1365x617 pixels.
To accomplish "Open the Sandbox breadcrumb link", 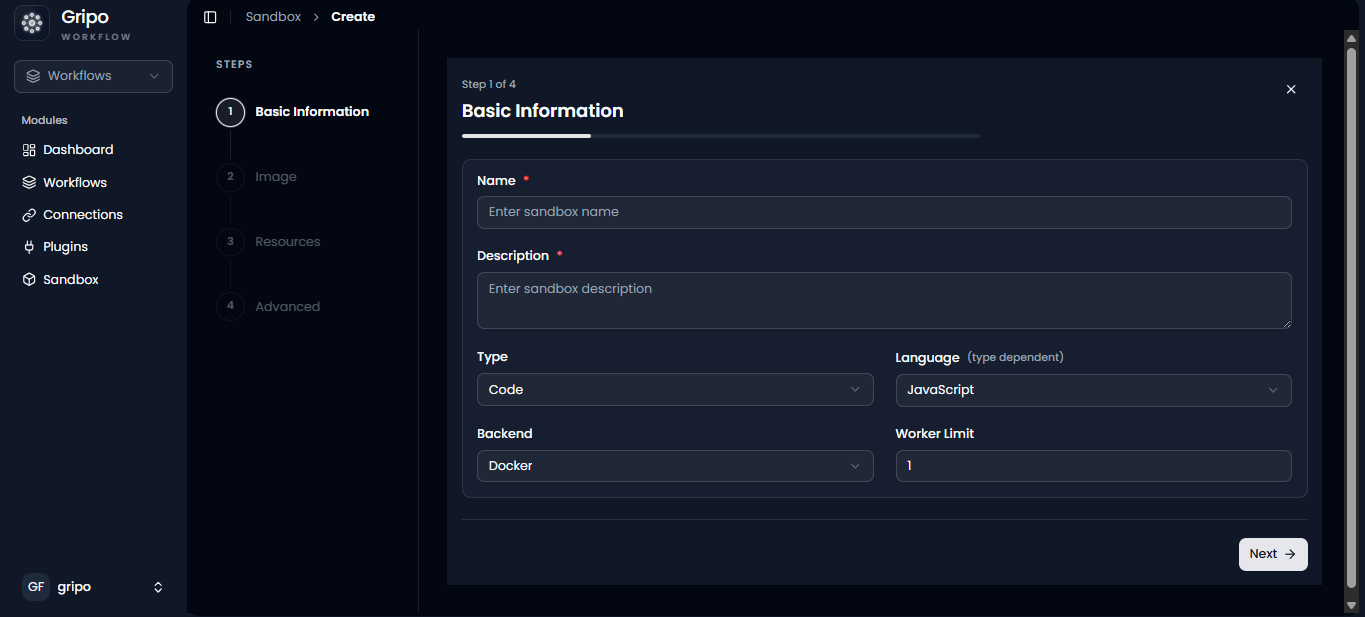I will click(x=273, y=17).
